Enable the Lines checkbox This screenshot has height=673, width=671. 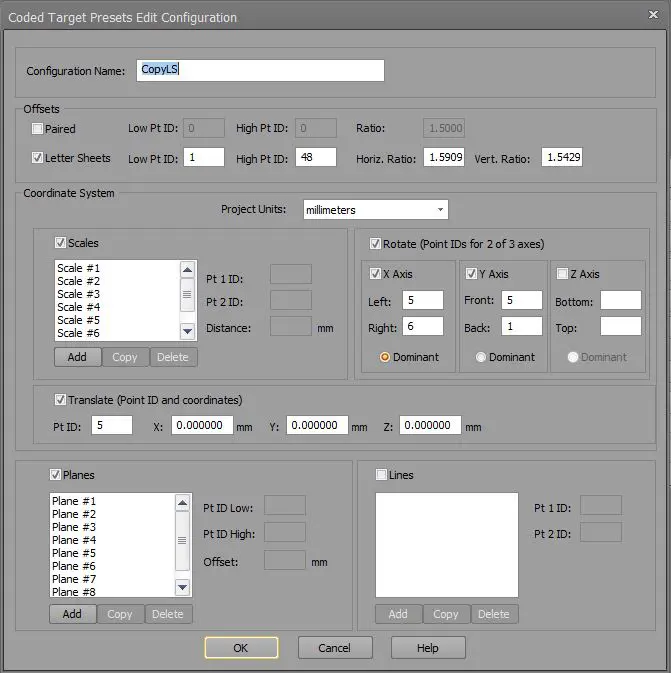click(381, 474)
